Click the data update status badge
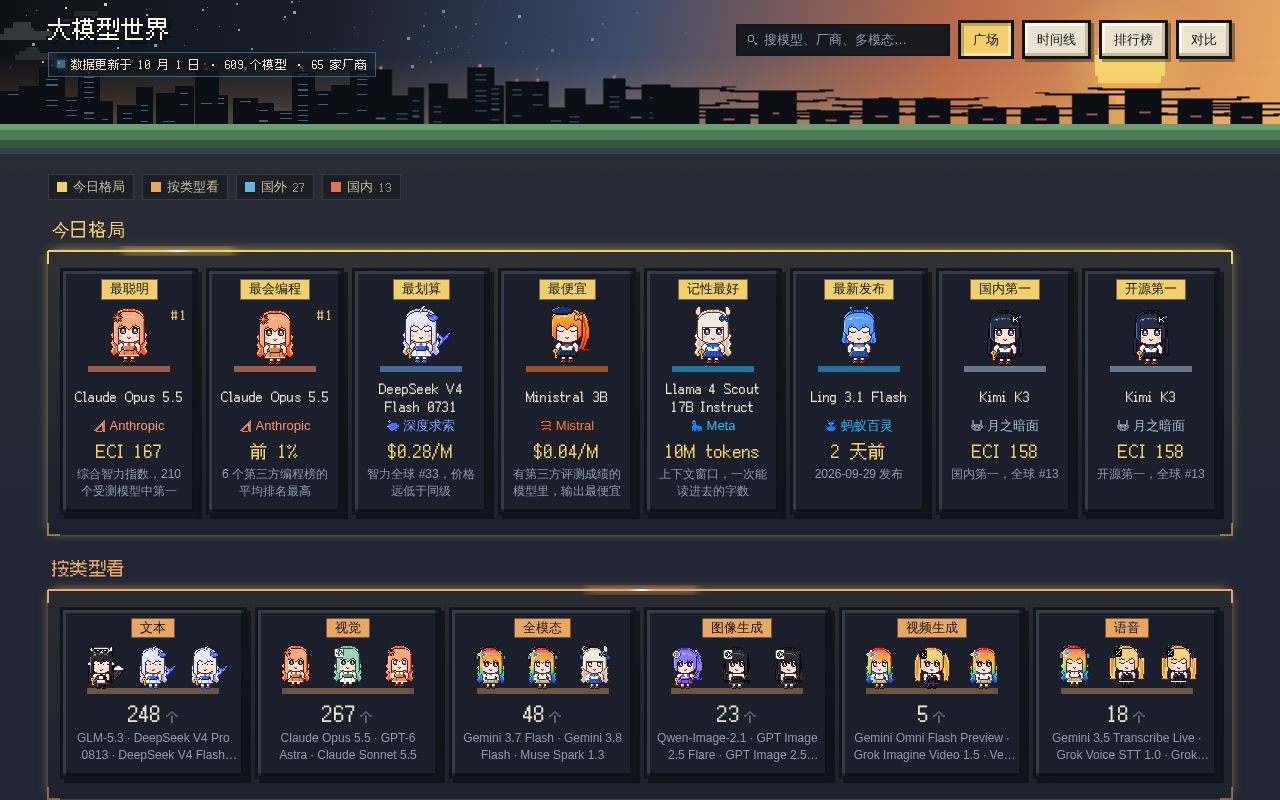Viewport: 1280px width, 800px height. pos(212,65)
